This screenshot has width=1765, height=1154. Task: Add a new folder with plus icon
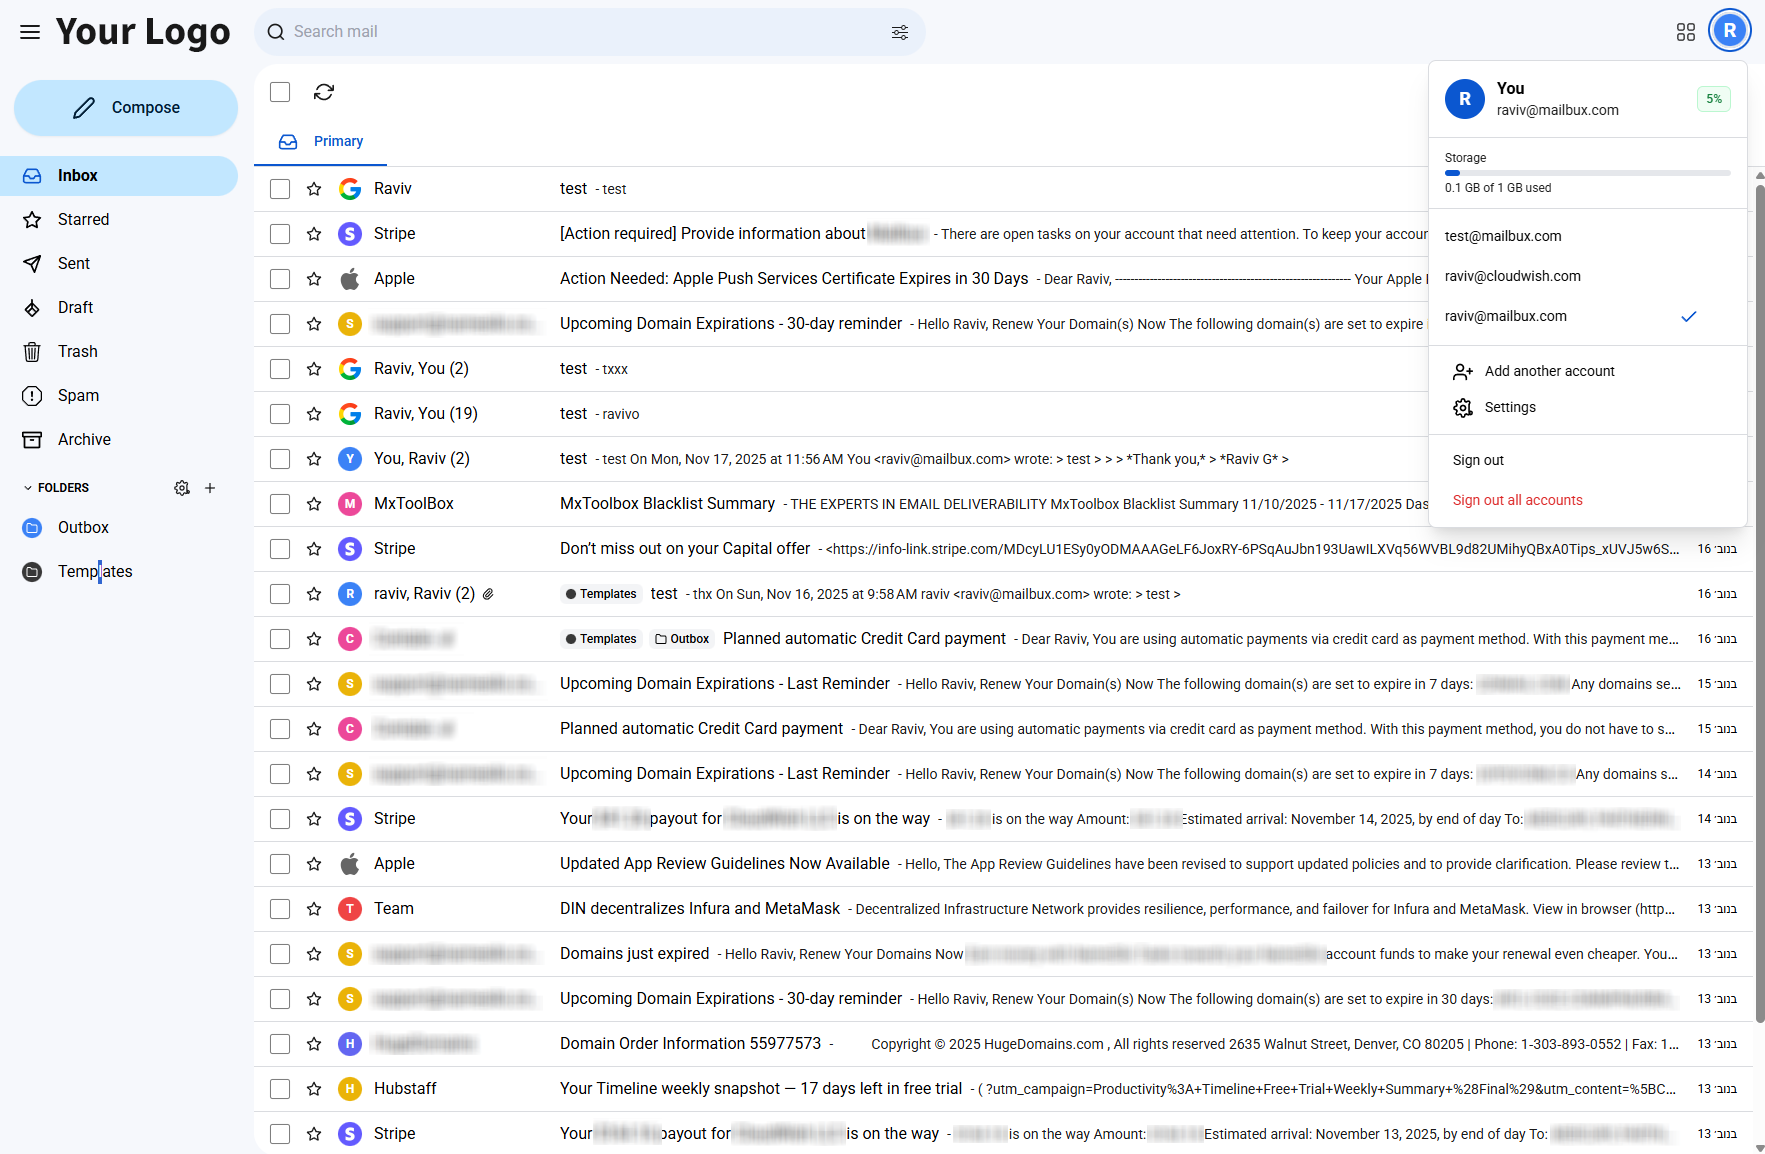[210, 488]
